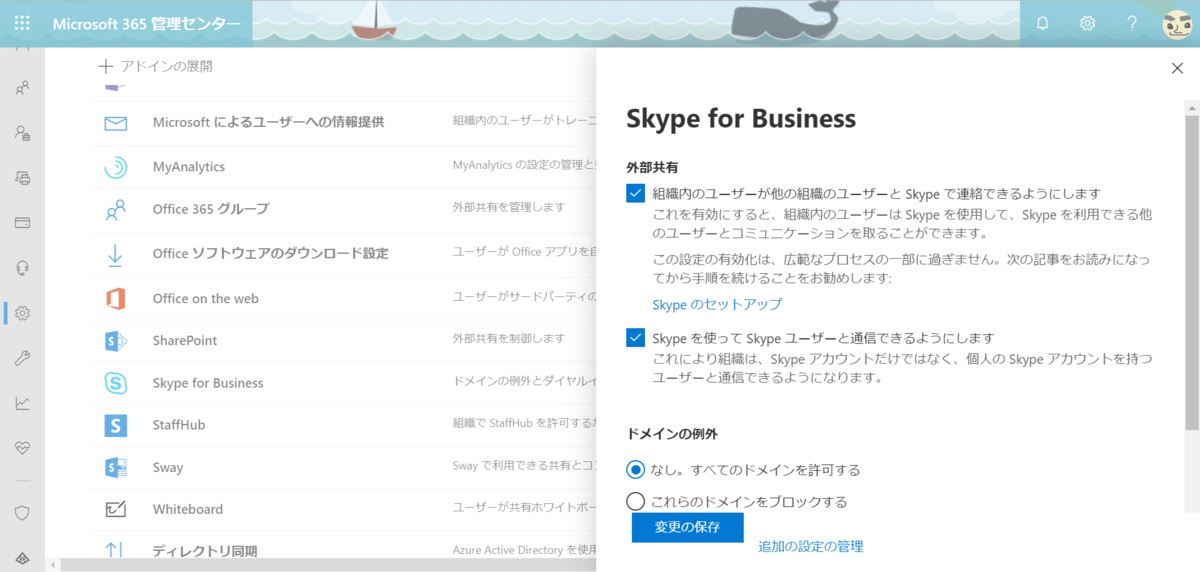
Task: Click 変更の保存 button
Action: pos(687,527)
